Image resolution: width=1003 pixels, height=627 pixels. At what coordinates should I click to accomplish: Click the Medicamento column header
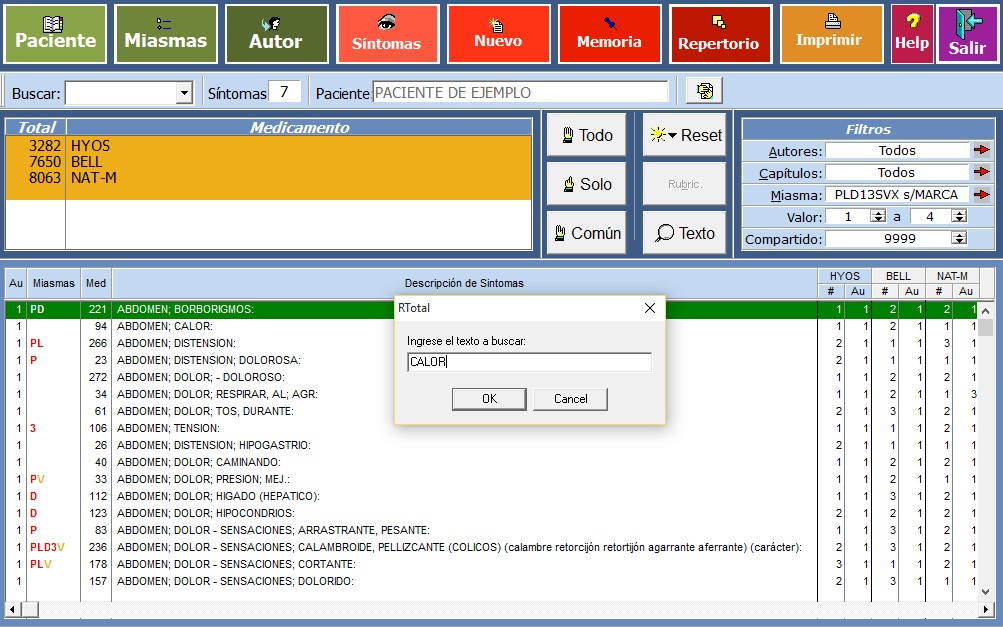[299, 127]
